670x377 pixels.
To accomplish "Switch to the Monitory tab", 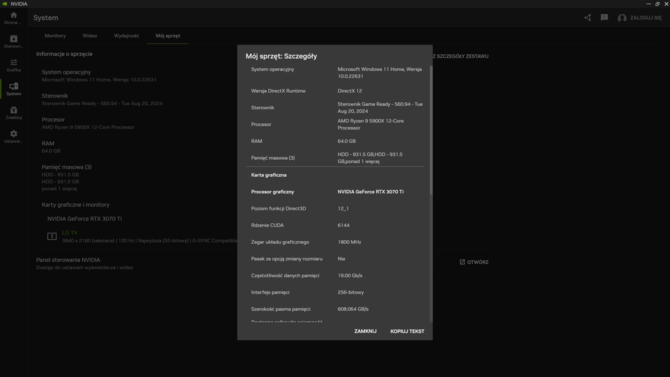I will pos(55,36).
